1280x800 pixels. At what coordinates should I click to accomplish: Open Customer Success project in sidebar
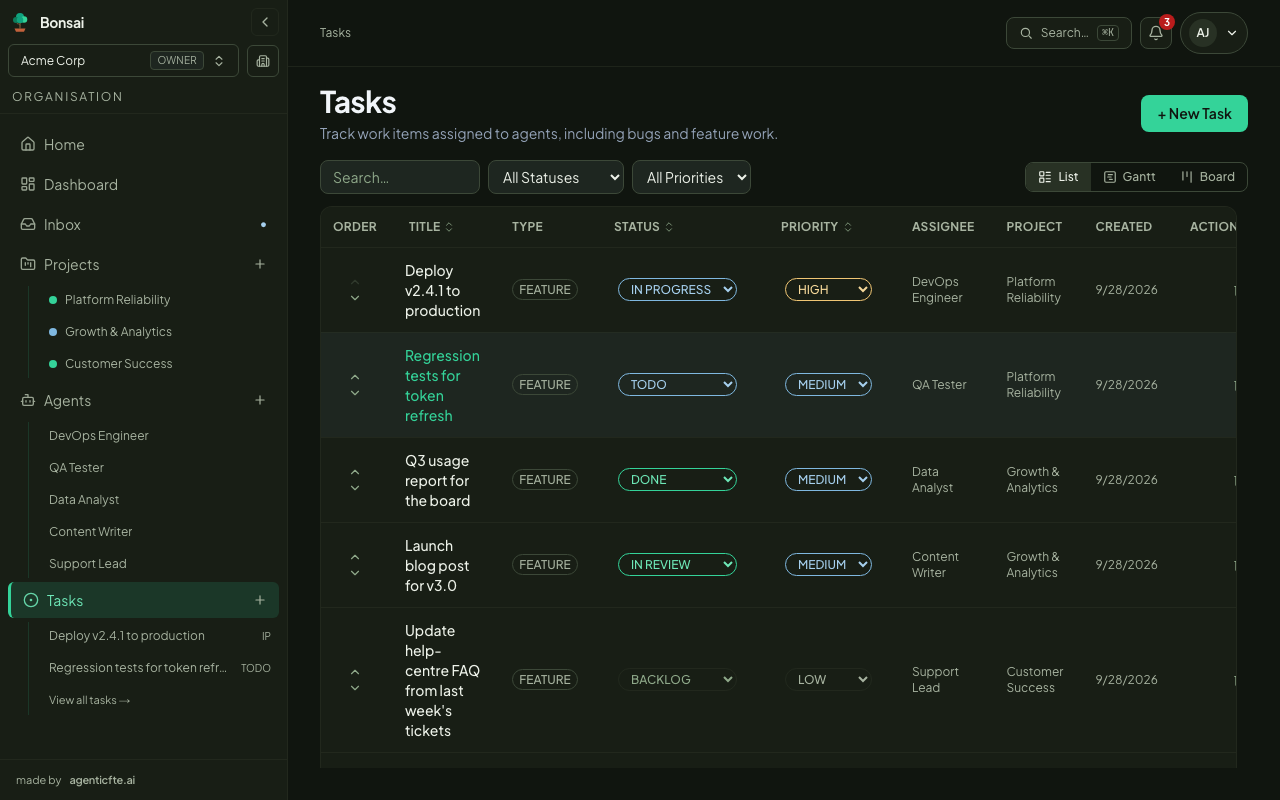click(118, 364)
